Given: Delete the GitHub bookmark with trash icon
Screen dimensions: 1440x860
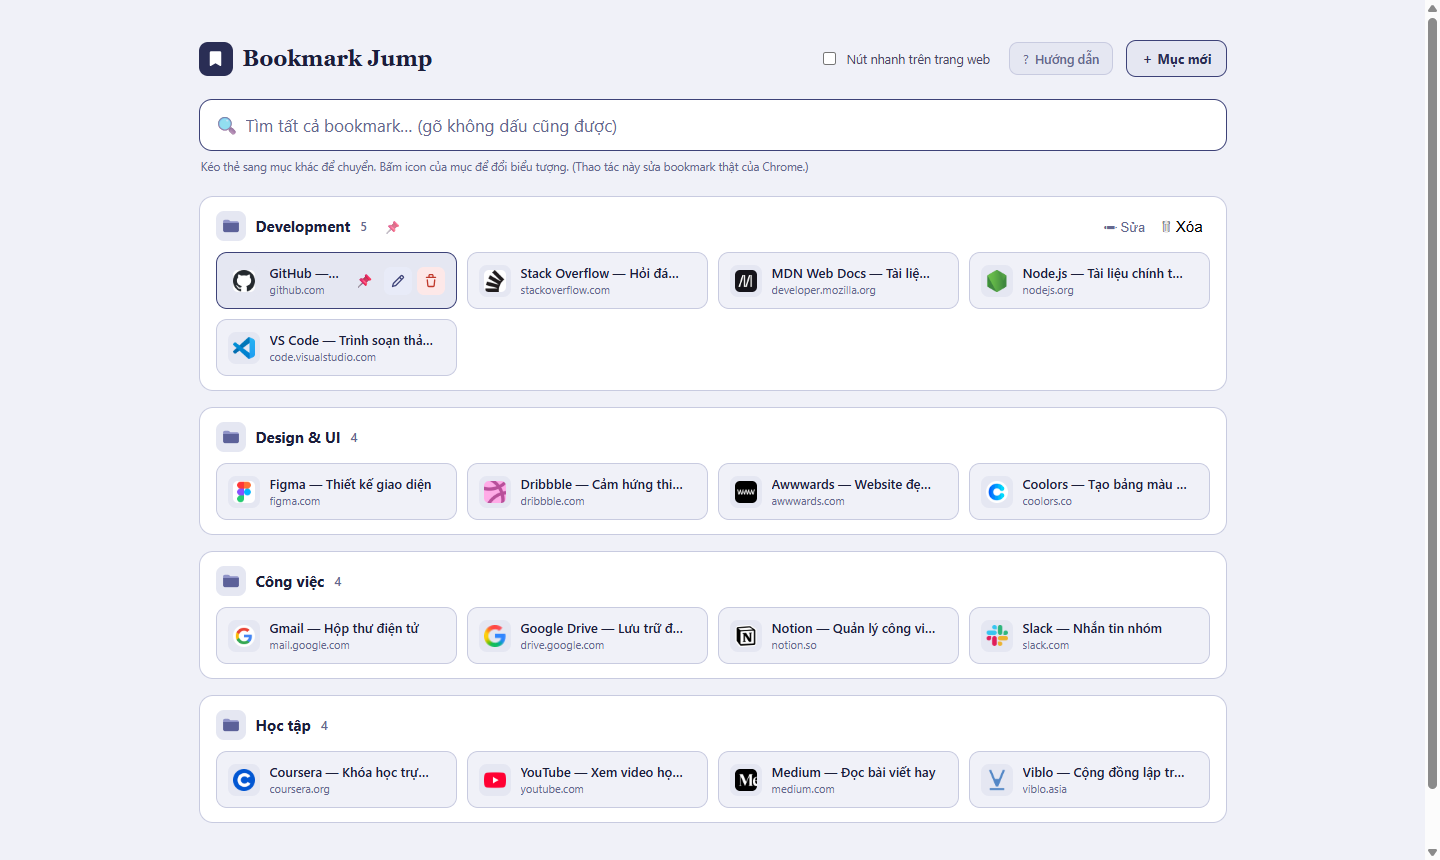Looking at the screenshot, I should coord(431,281).
